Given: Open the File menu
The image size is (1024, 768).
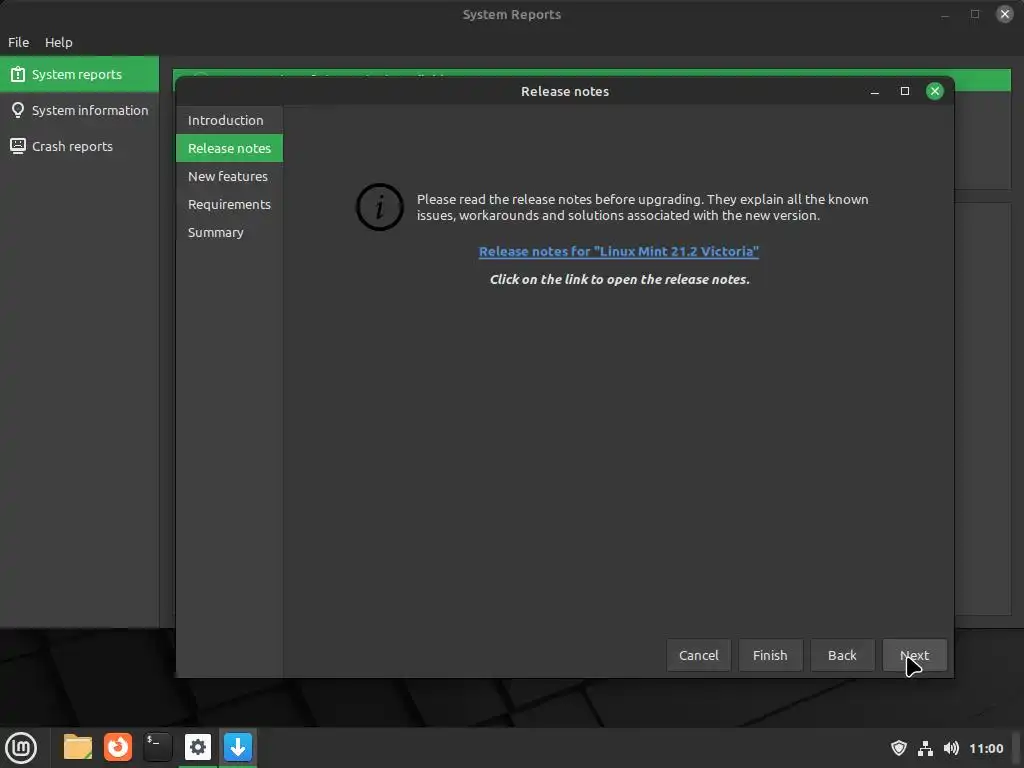Looking at the screenshot, I should point(18,42).
